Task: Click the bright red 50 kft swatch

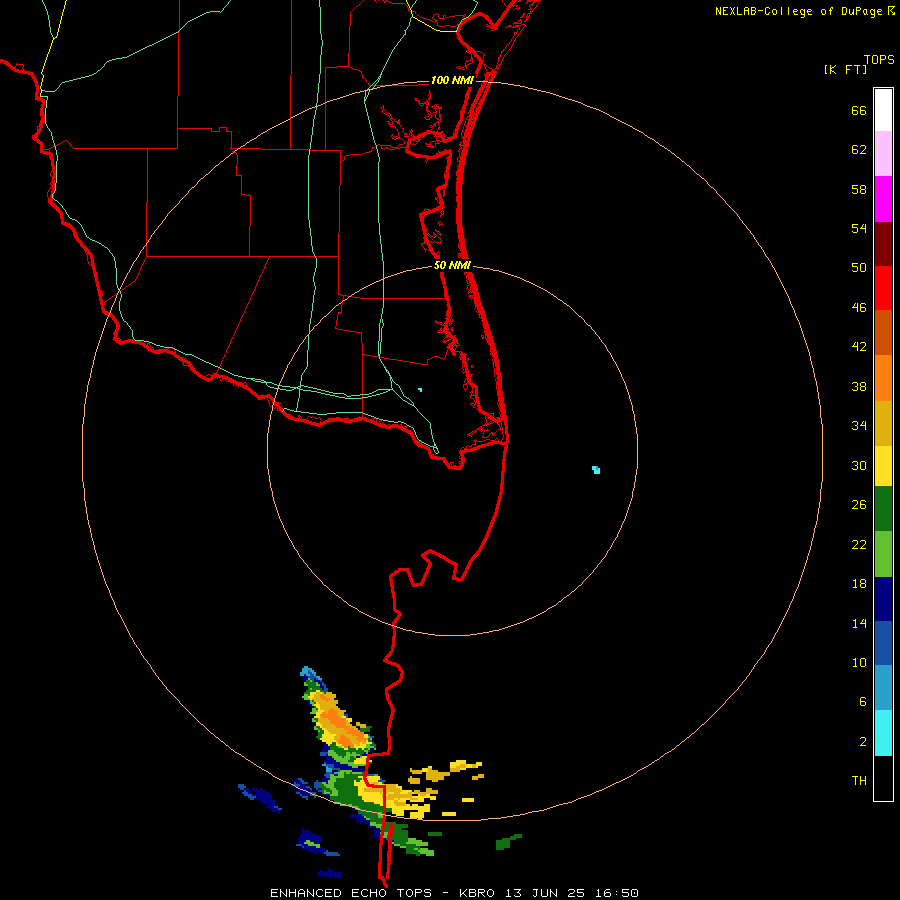Action: (883, 288)
